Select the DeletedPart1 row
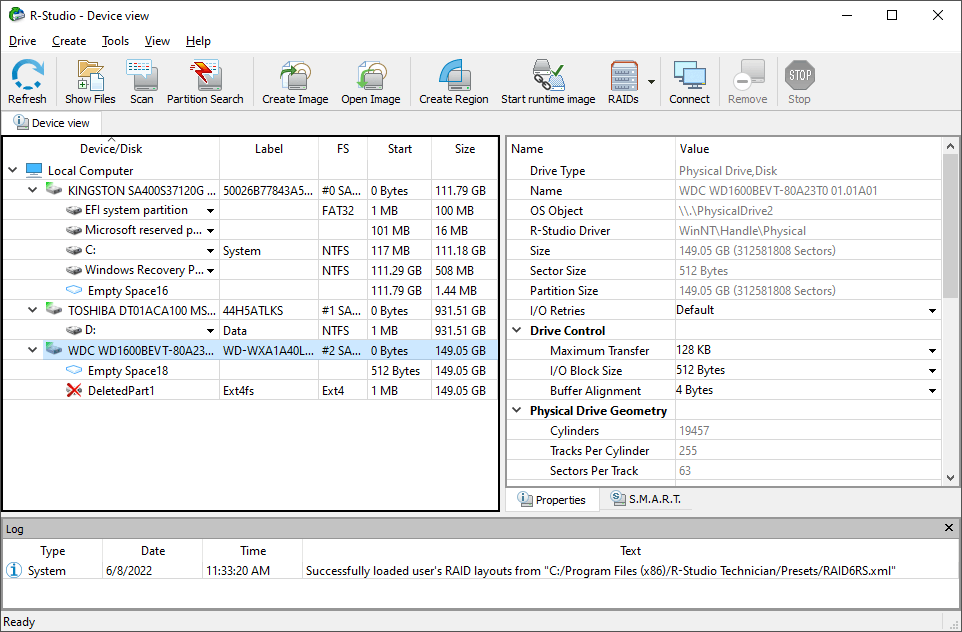The height and width of the screenshot is (632, 962). pyautogui.click(x=250, y=390)
